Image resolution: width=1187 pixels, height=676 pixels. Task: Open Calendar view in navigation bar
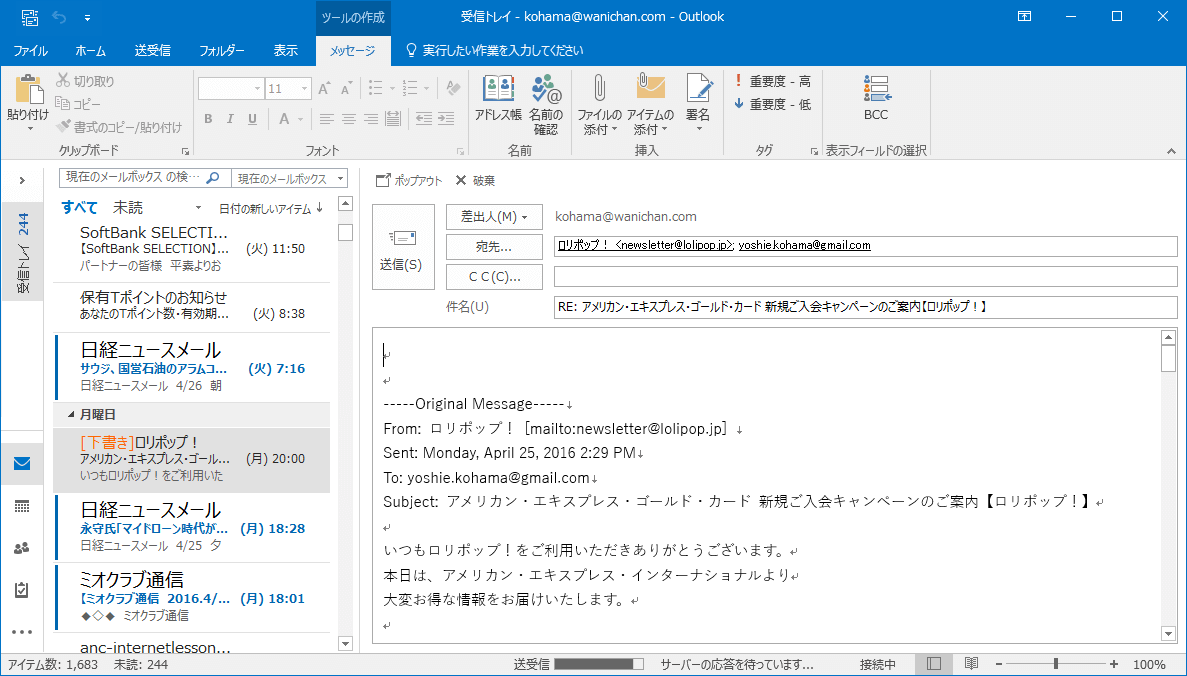tap(22, 506)
